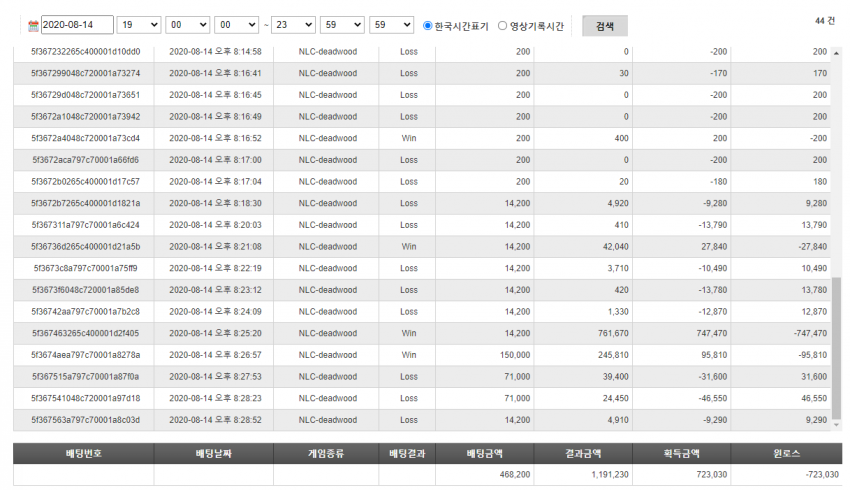Click the total win-loss -723,030
Viewport: 850px width, 490px height.
point(822,474)
